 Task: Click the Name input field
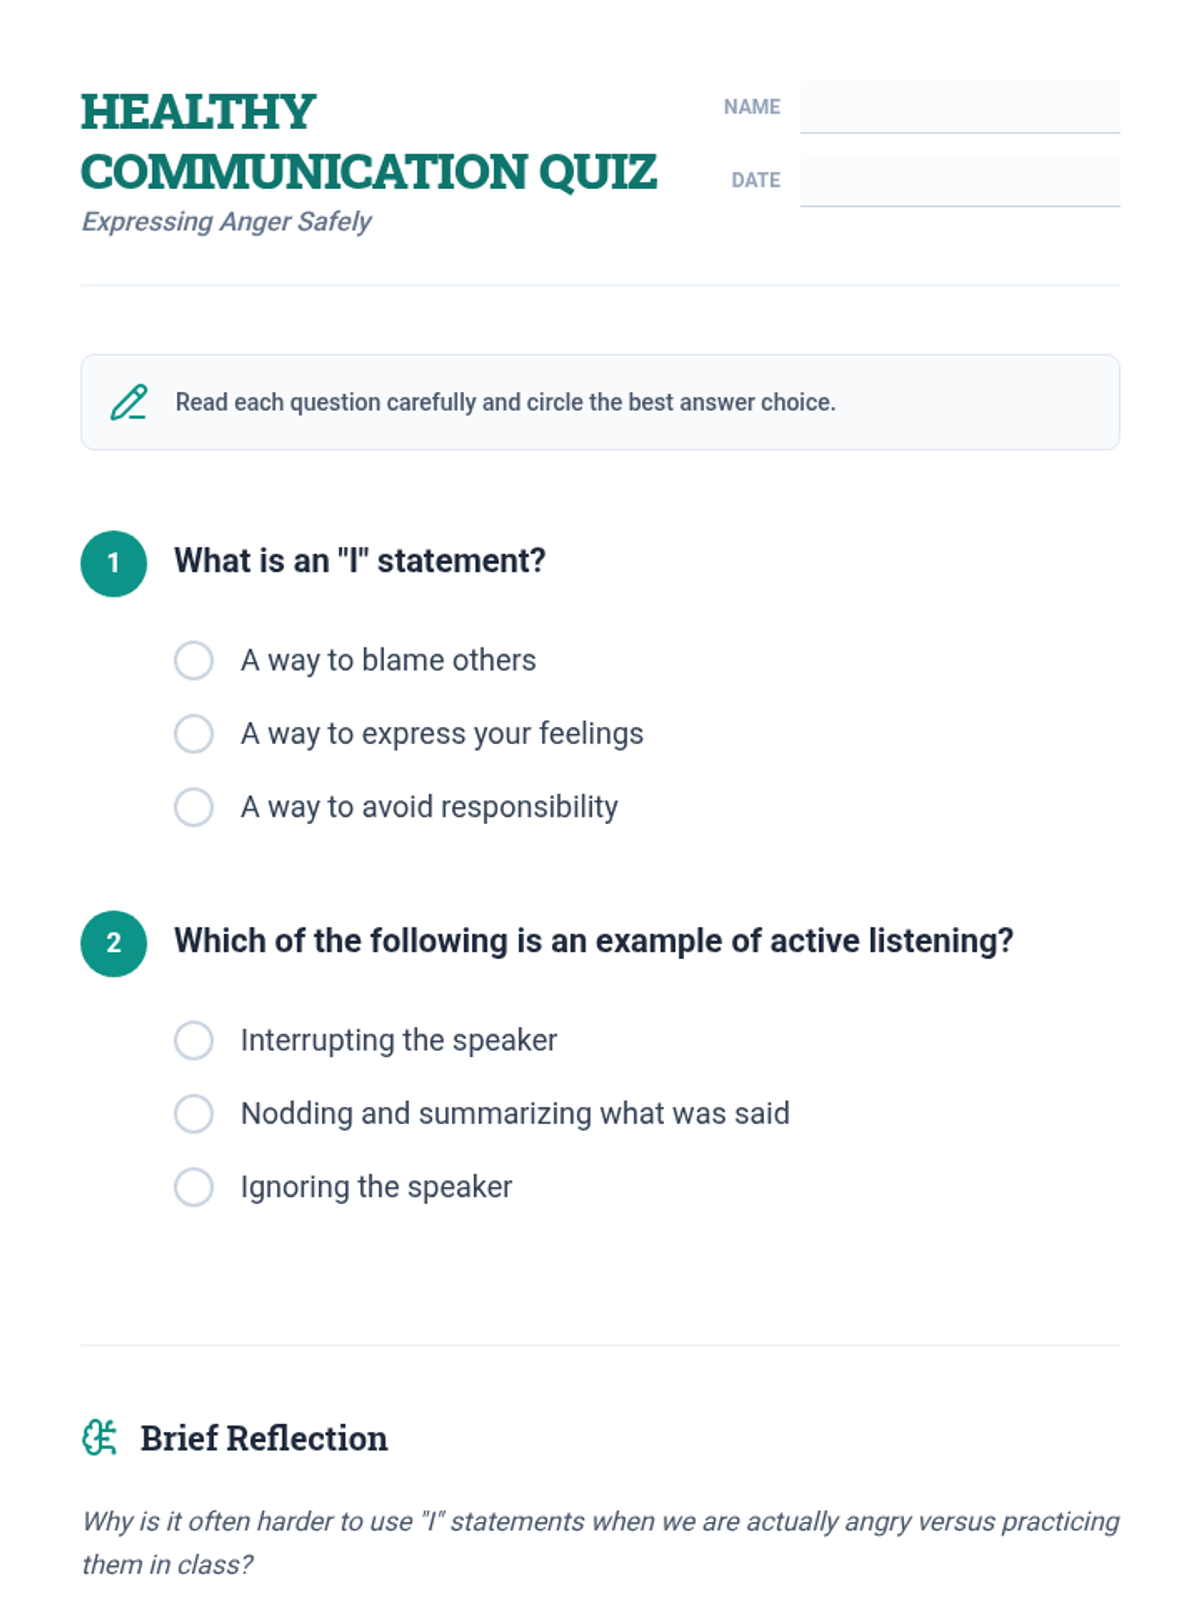click(959, 107)
